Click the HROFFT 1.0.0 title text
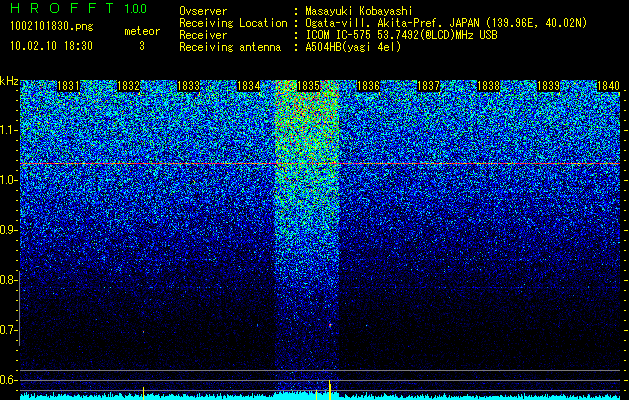This screenshot has height=400, width=629. point(79,8)
